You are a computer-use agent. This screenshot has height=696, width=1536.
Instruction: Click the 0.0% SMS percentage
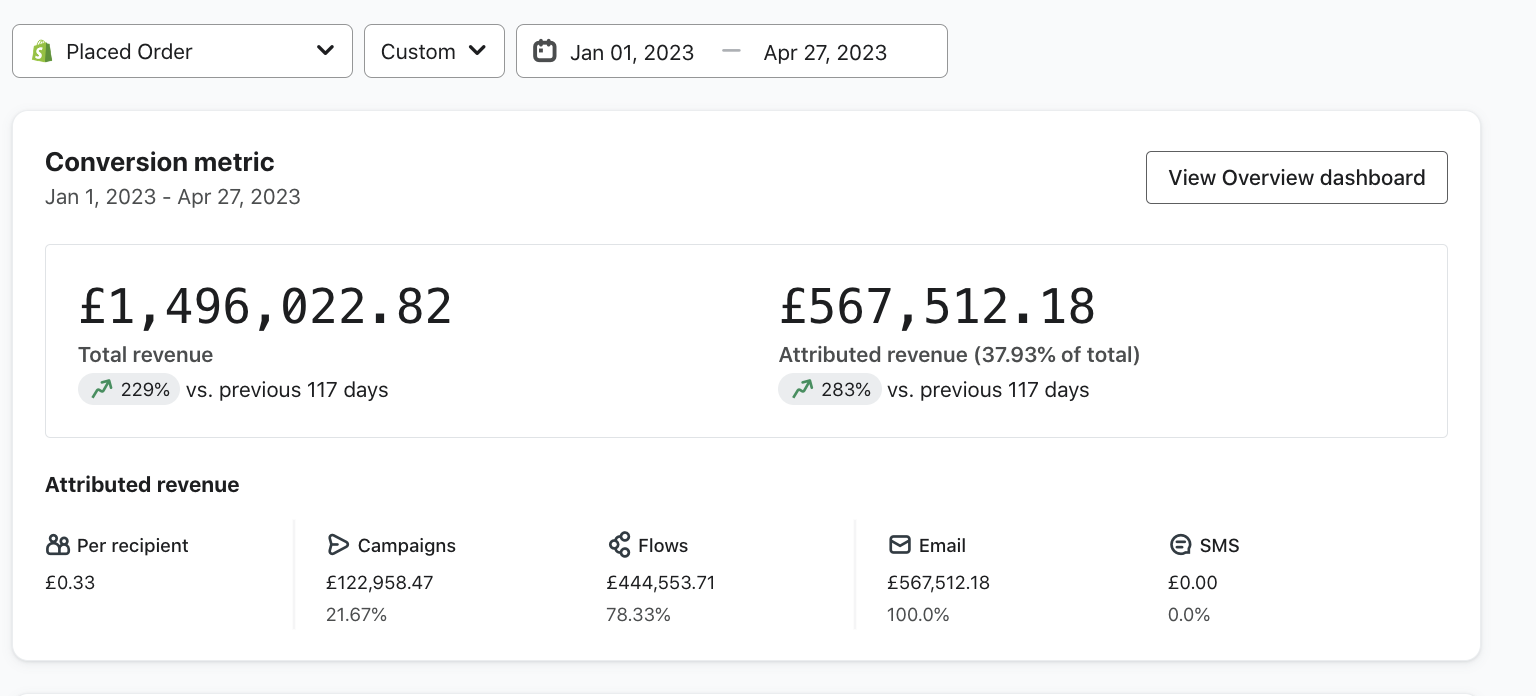(x=1189, y=615)
